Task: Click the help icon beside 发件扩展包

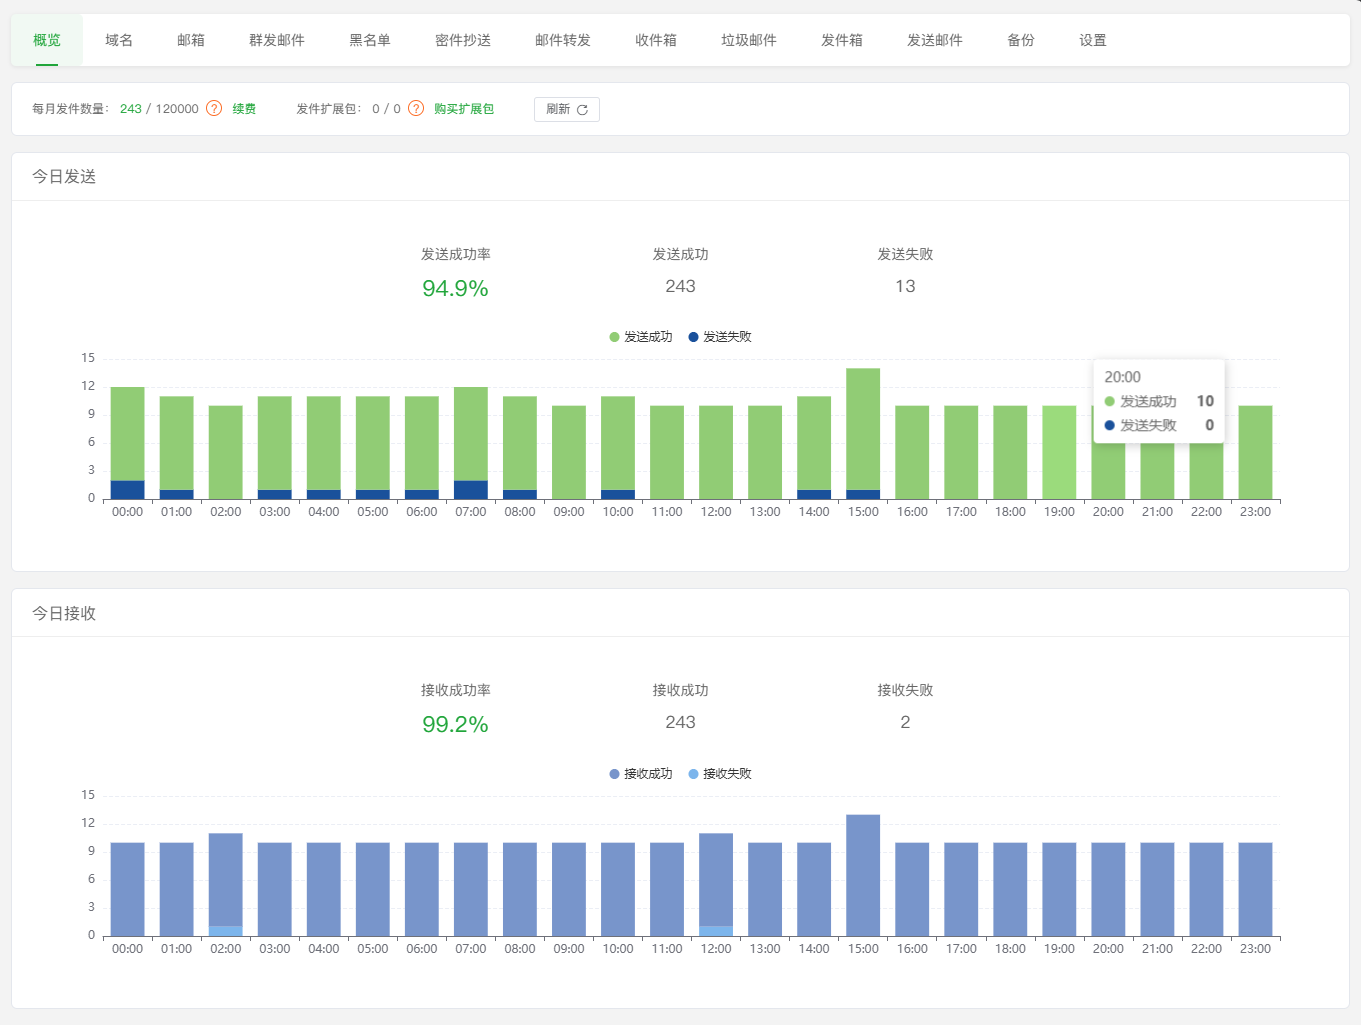Action: [416, 109]
